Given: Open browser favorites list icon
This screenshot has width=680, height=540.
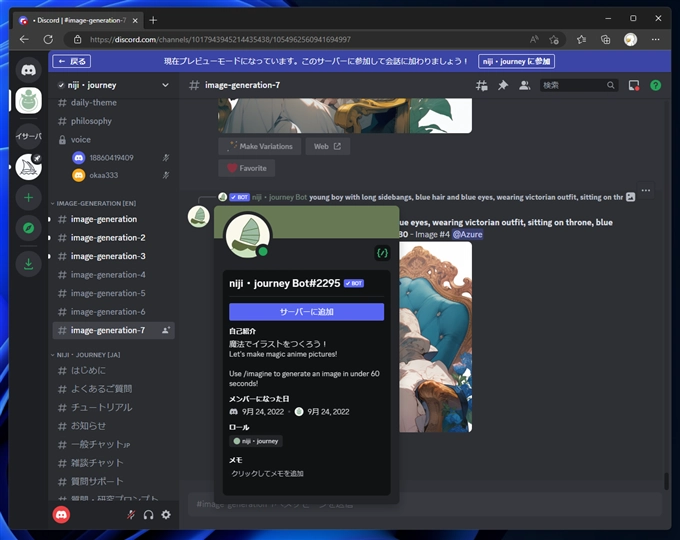Looking at the screenshot, I should point(582,39).
